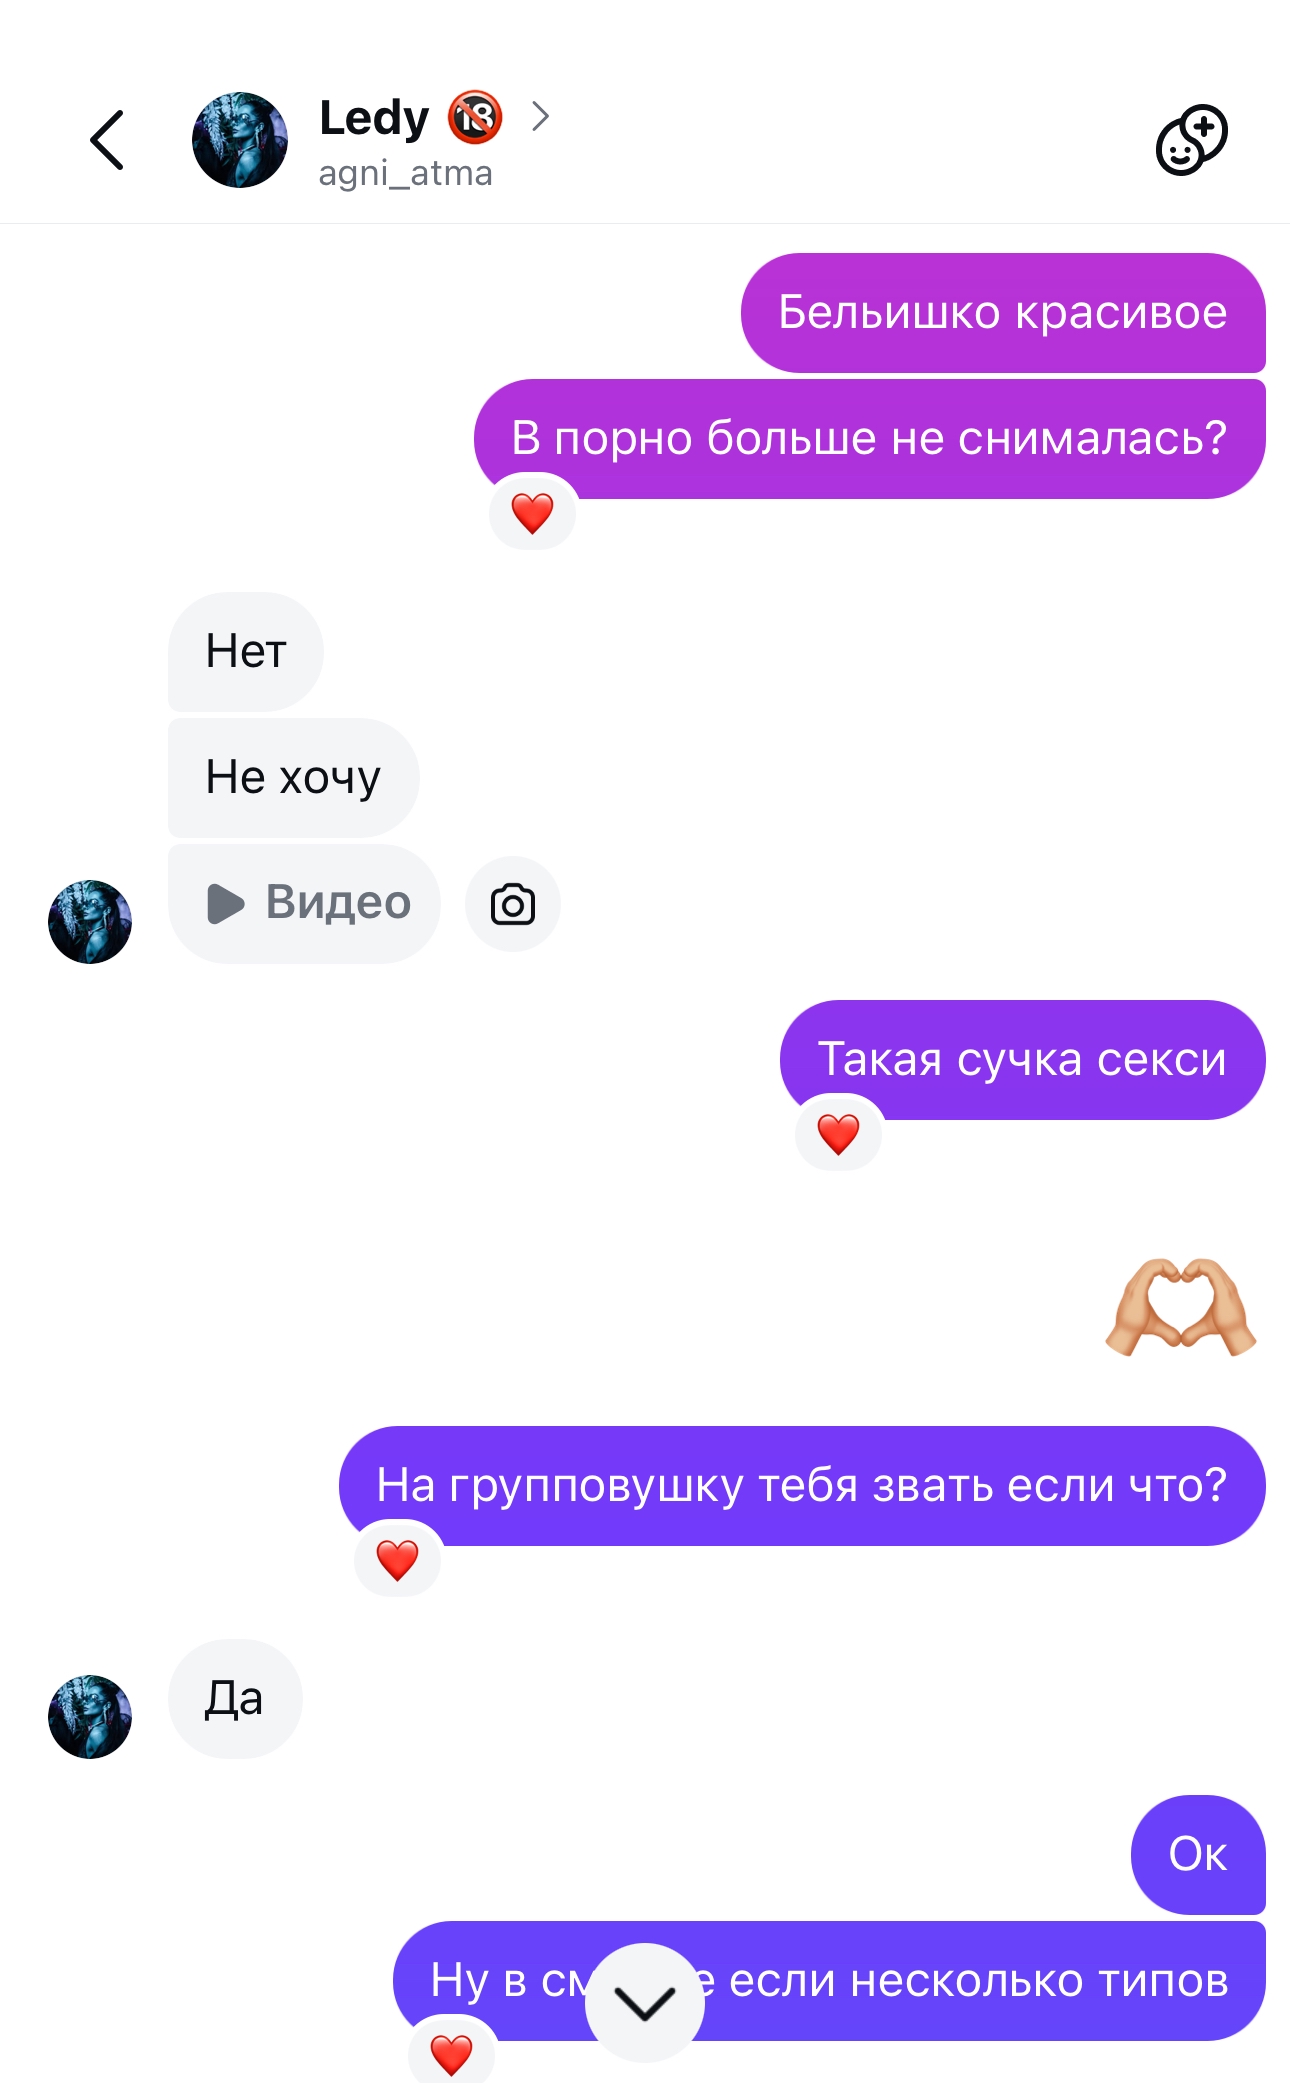The image size is (1290, 2083).
Task: Tap heart reaction under the porn question bubble
Action: (x=532, y=513)
